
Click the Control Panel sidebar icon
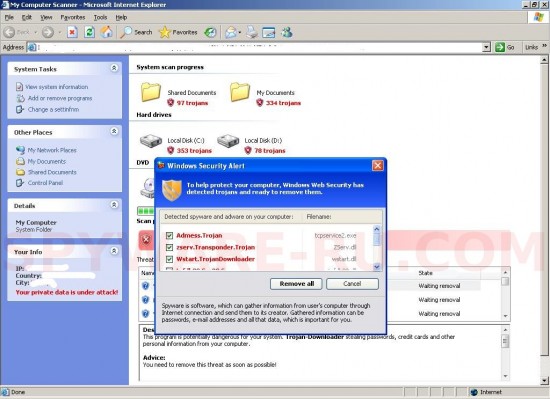[x=20, y=183]
